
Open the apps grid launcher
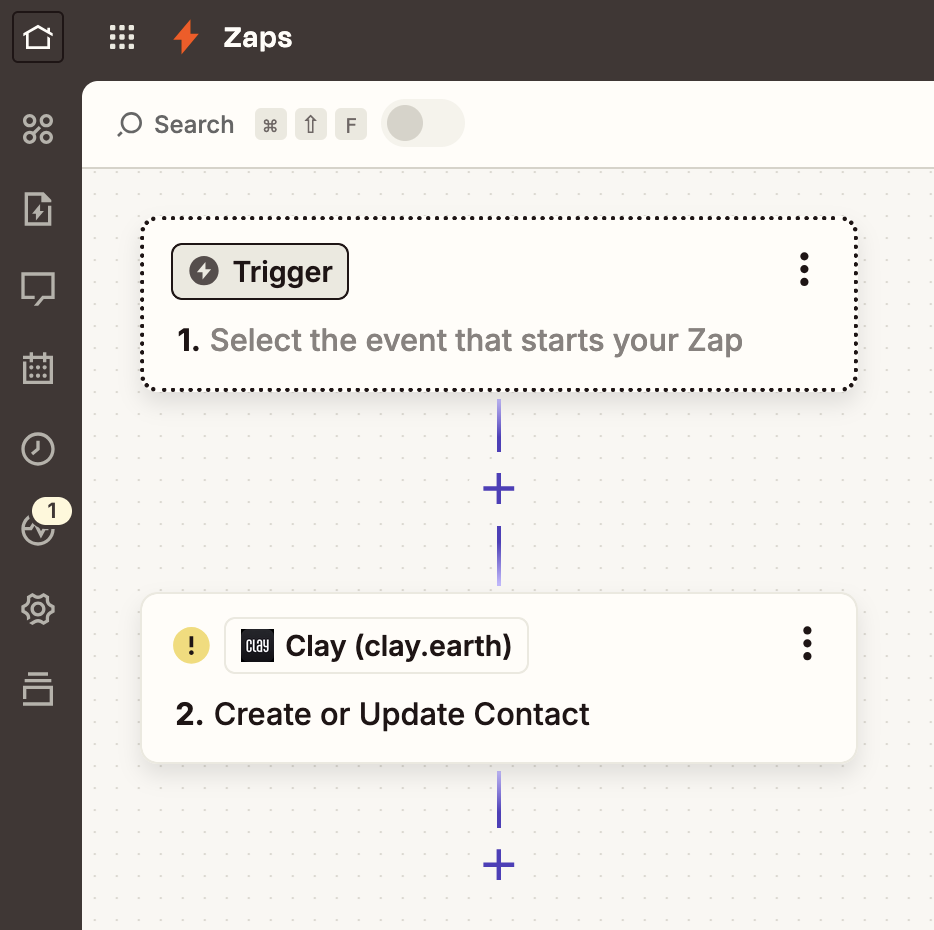point(122,38)
